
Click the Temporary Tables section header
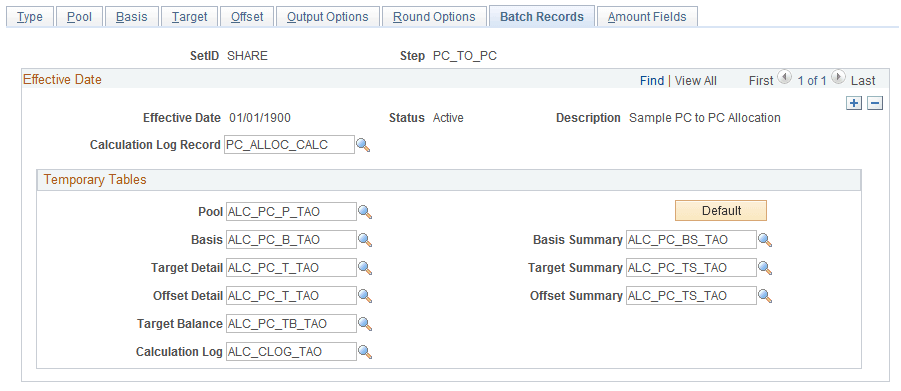click(x=449, y=179)
